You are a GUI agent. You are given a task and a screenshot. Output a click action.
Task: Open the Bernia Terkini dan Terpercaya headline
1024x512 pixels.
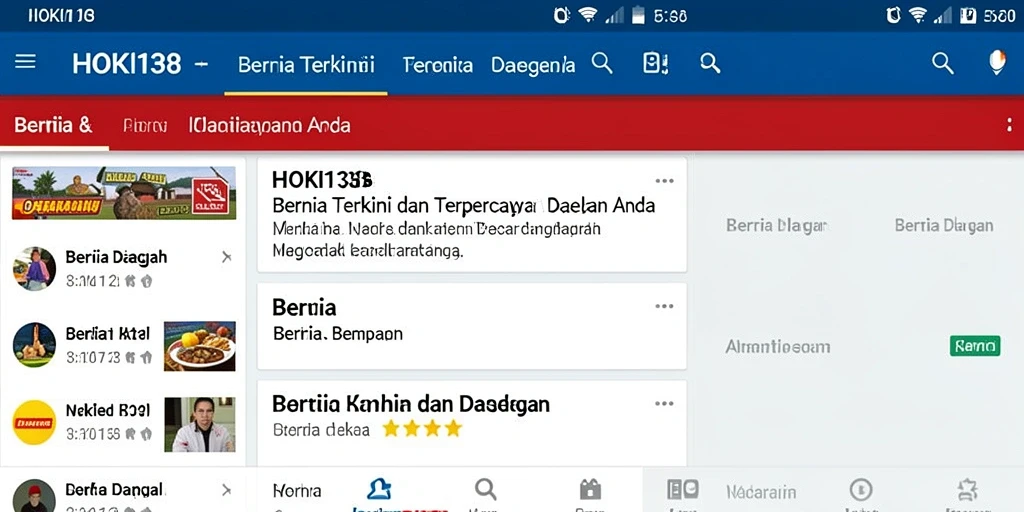click(x=463, y=206)
